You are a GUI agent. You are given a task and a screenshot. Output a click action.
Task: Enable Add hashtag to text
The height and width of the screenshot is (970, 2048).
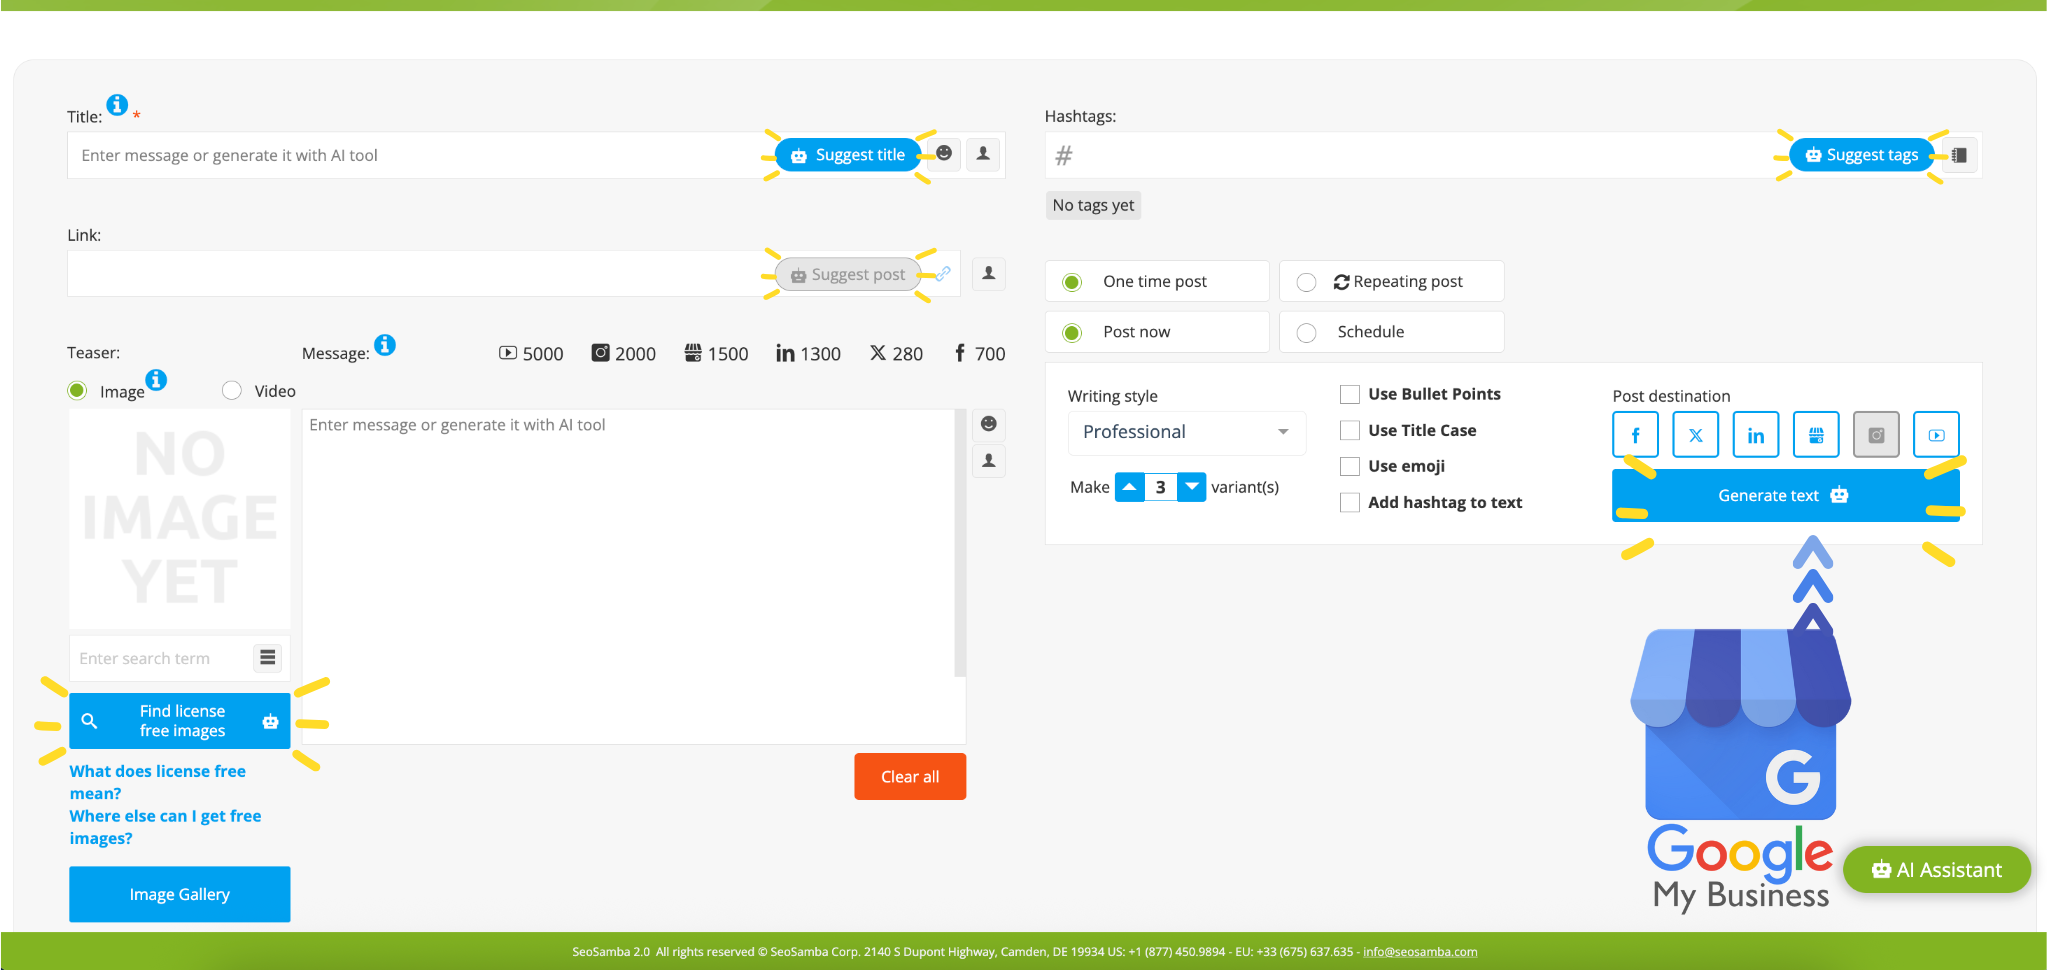click(x=1350, y=502)
